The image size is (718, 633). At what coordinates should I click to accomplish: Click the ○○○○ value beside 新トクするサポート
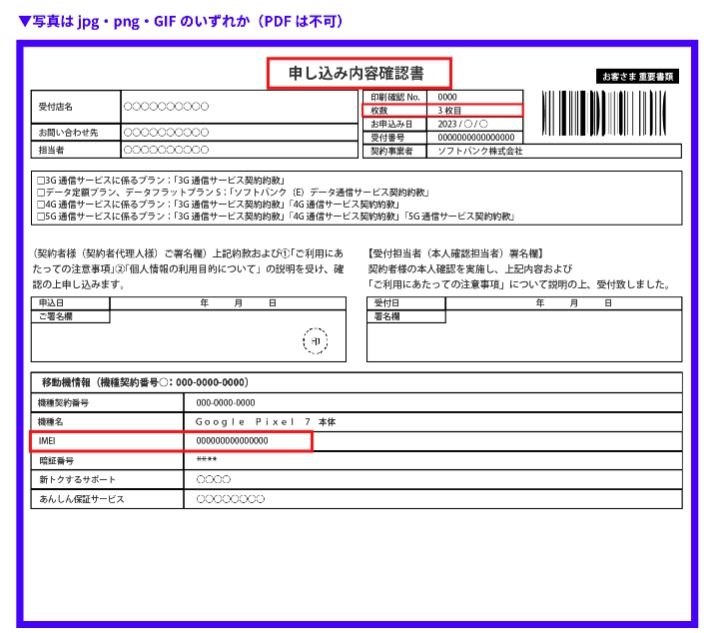coord(213,480)
